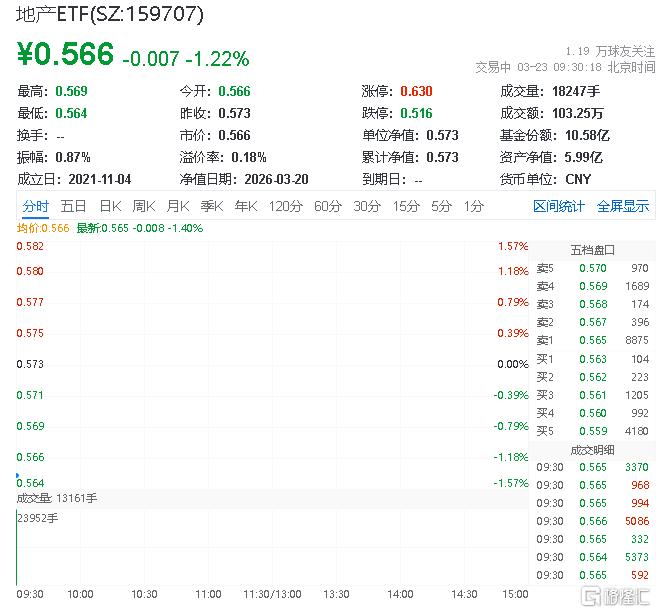Click the 卖5 order row at 0.570
The width and height of the screenshot is (656, 613).
pyautogui.click(x=592, y=268)
